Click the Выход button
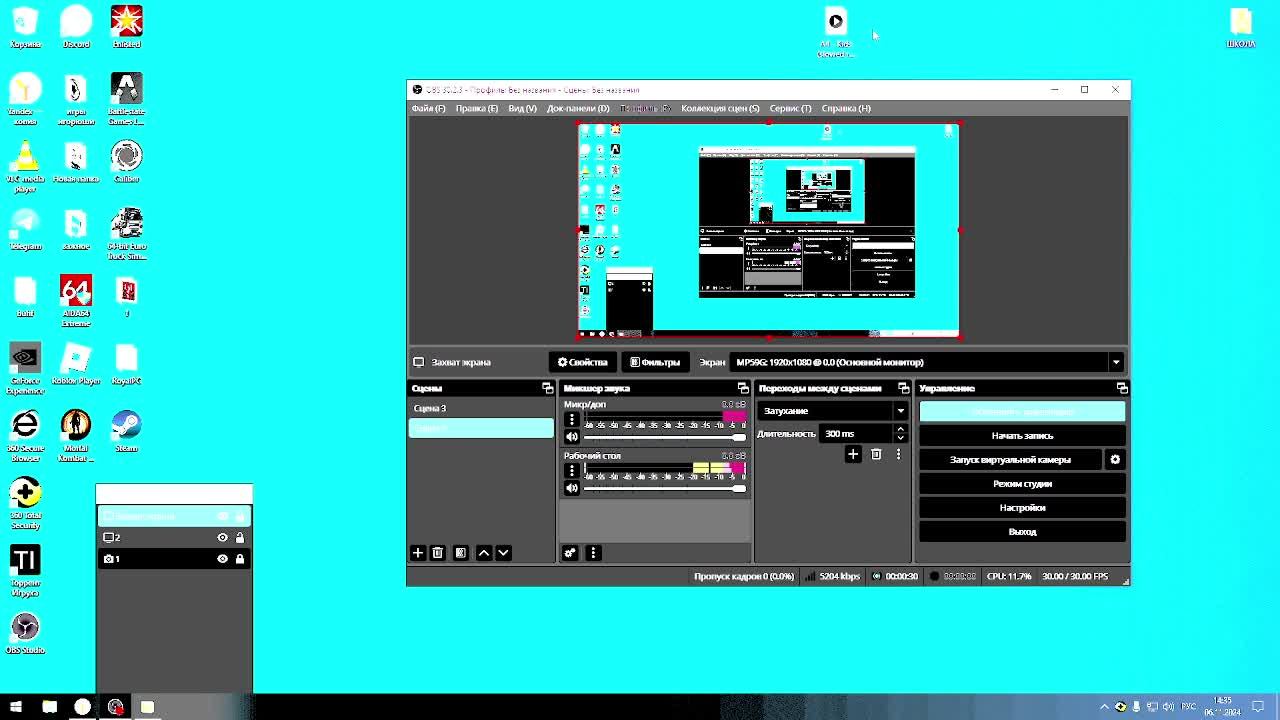Viewport: 1280px width, 720px height. [1022, 532]
